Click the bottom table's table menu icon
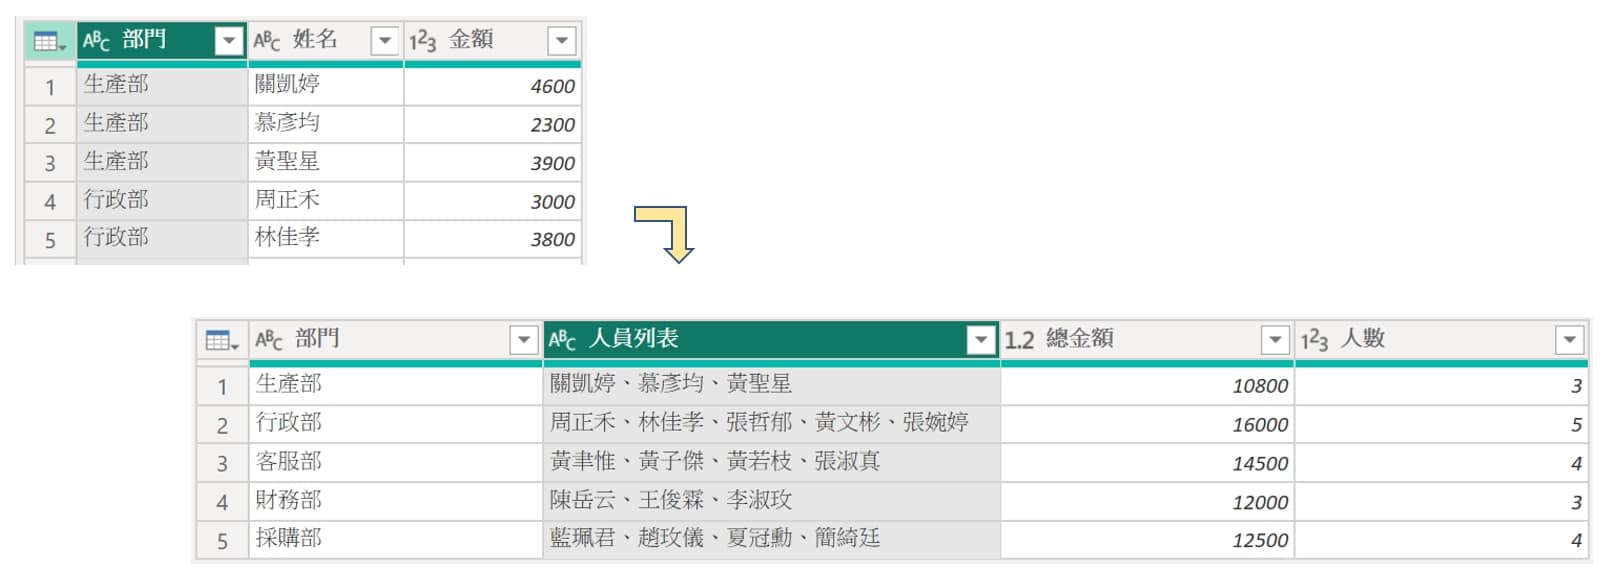 click(x=221, y=341)
